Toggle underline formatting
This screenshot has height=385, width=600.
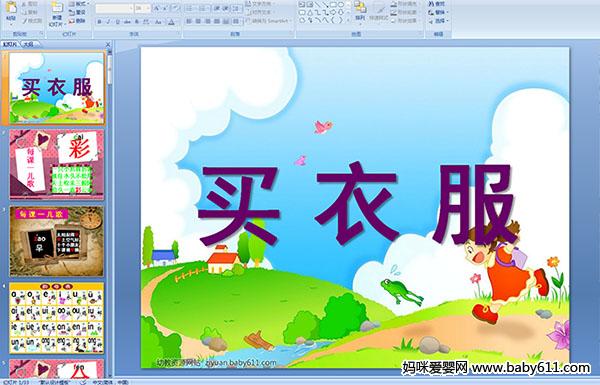(117, 22)
